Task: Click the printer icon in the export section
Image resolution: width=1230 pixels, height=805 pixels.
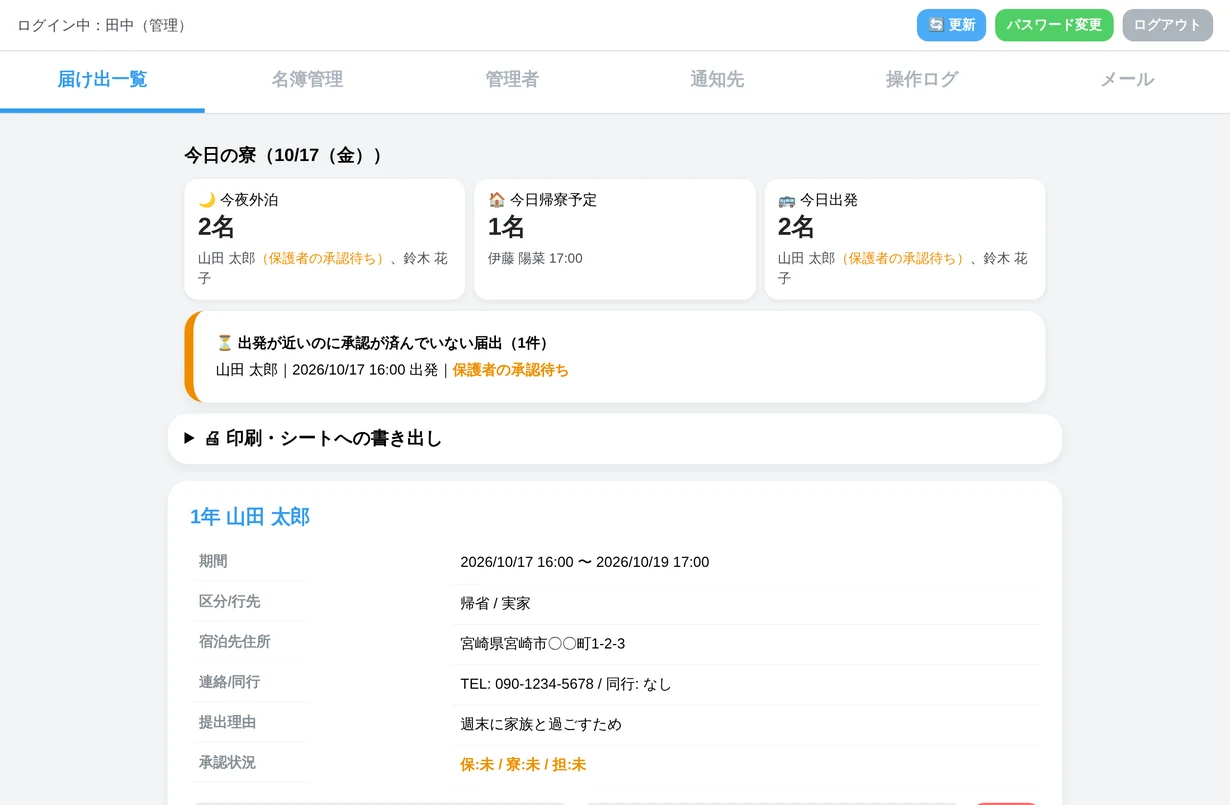Action: tap(212, 438)
